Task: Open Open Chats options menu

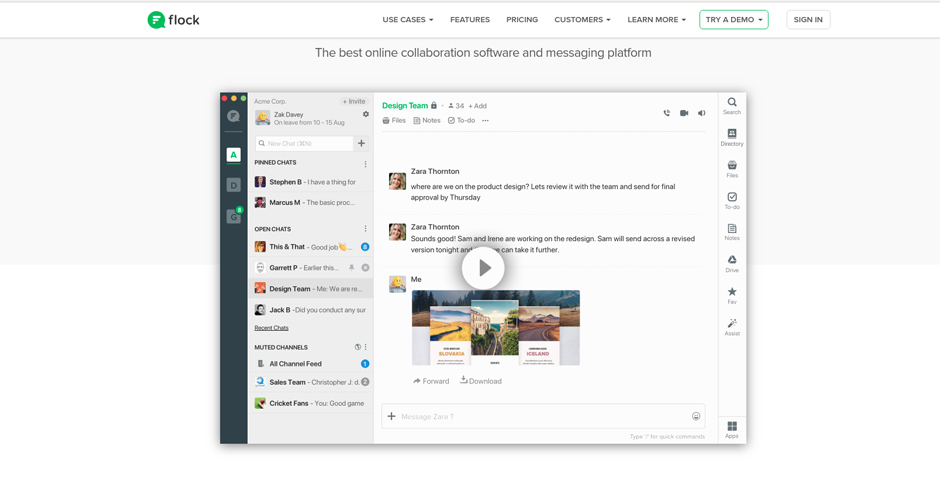Action: click(x=365, y=229)
